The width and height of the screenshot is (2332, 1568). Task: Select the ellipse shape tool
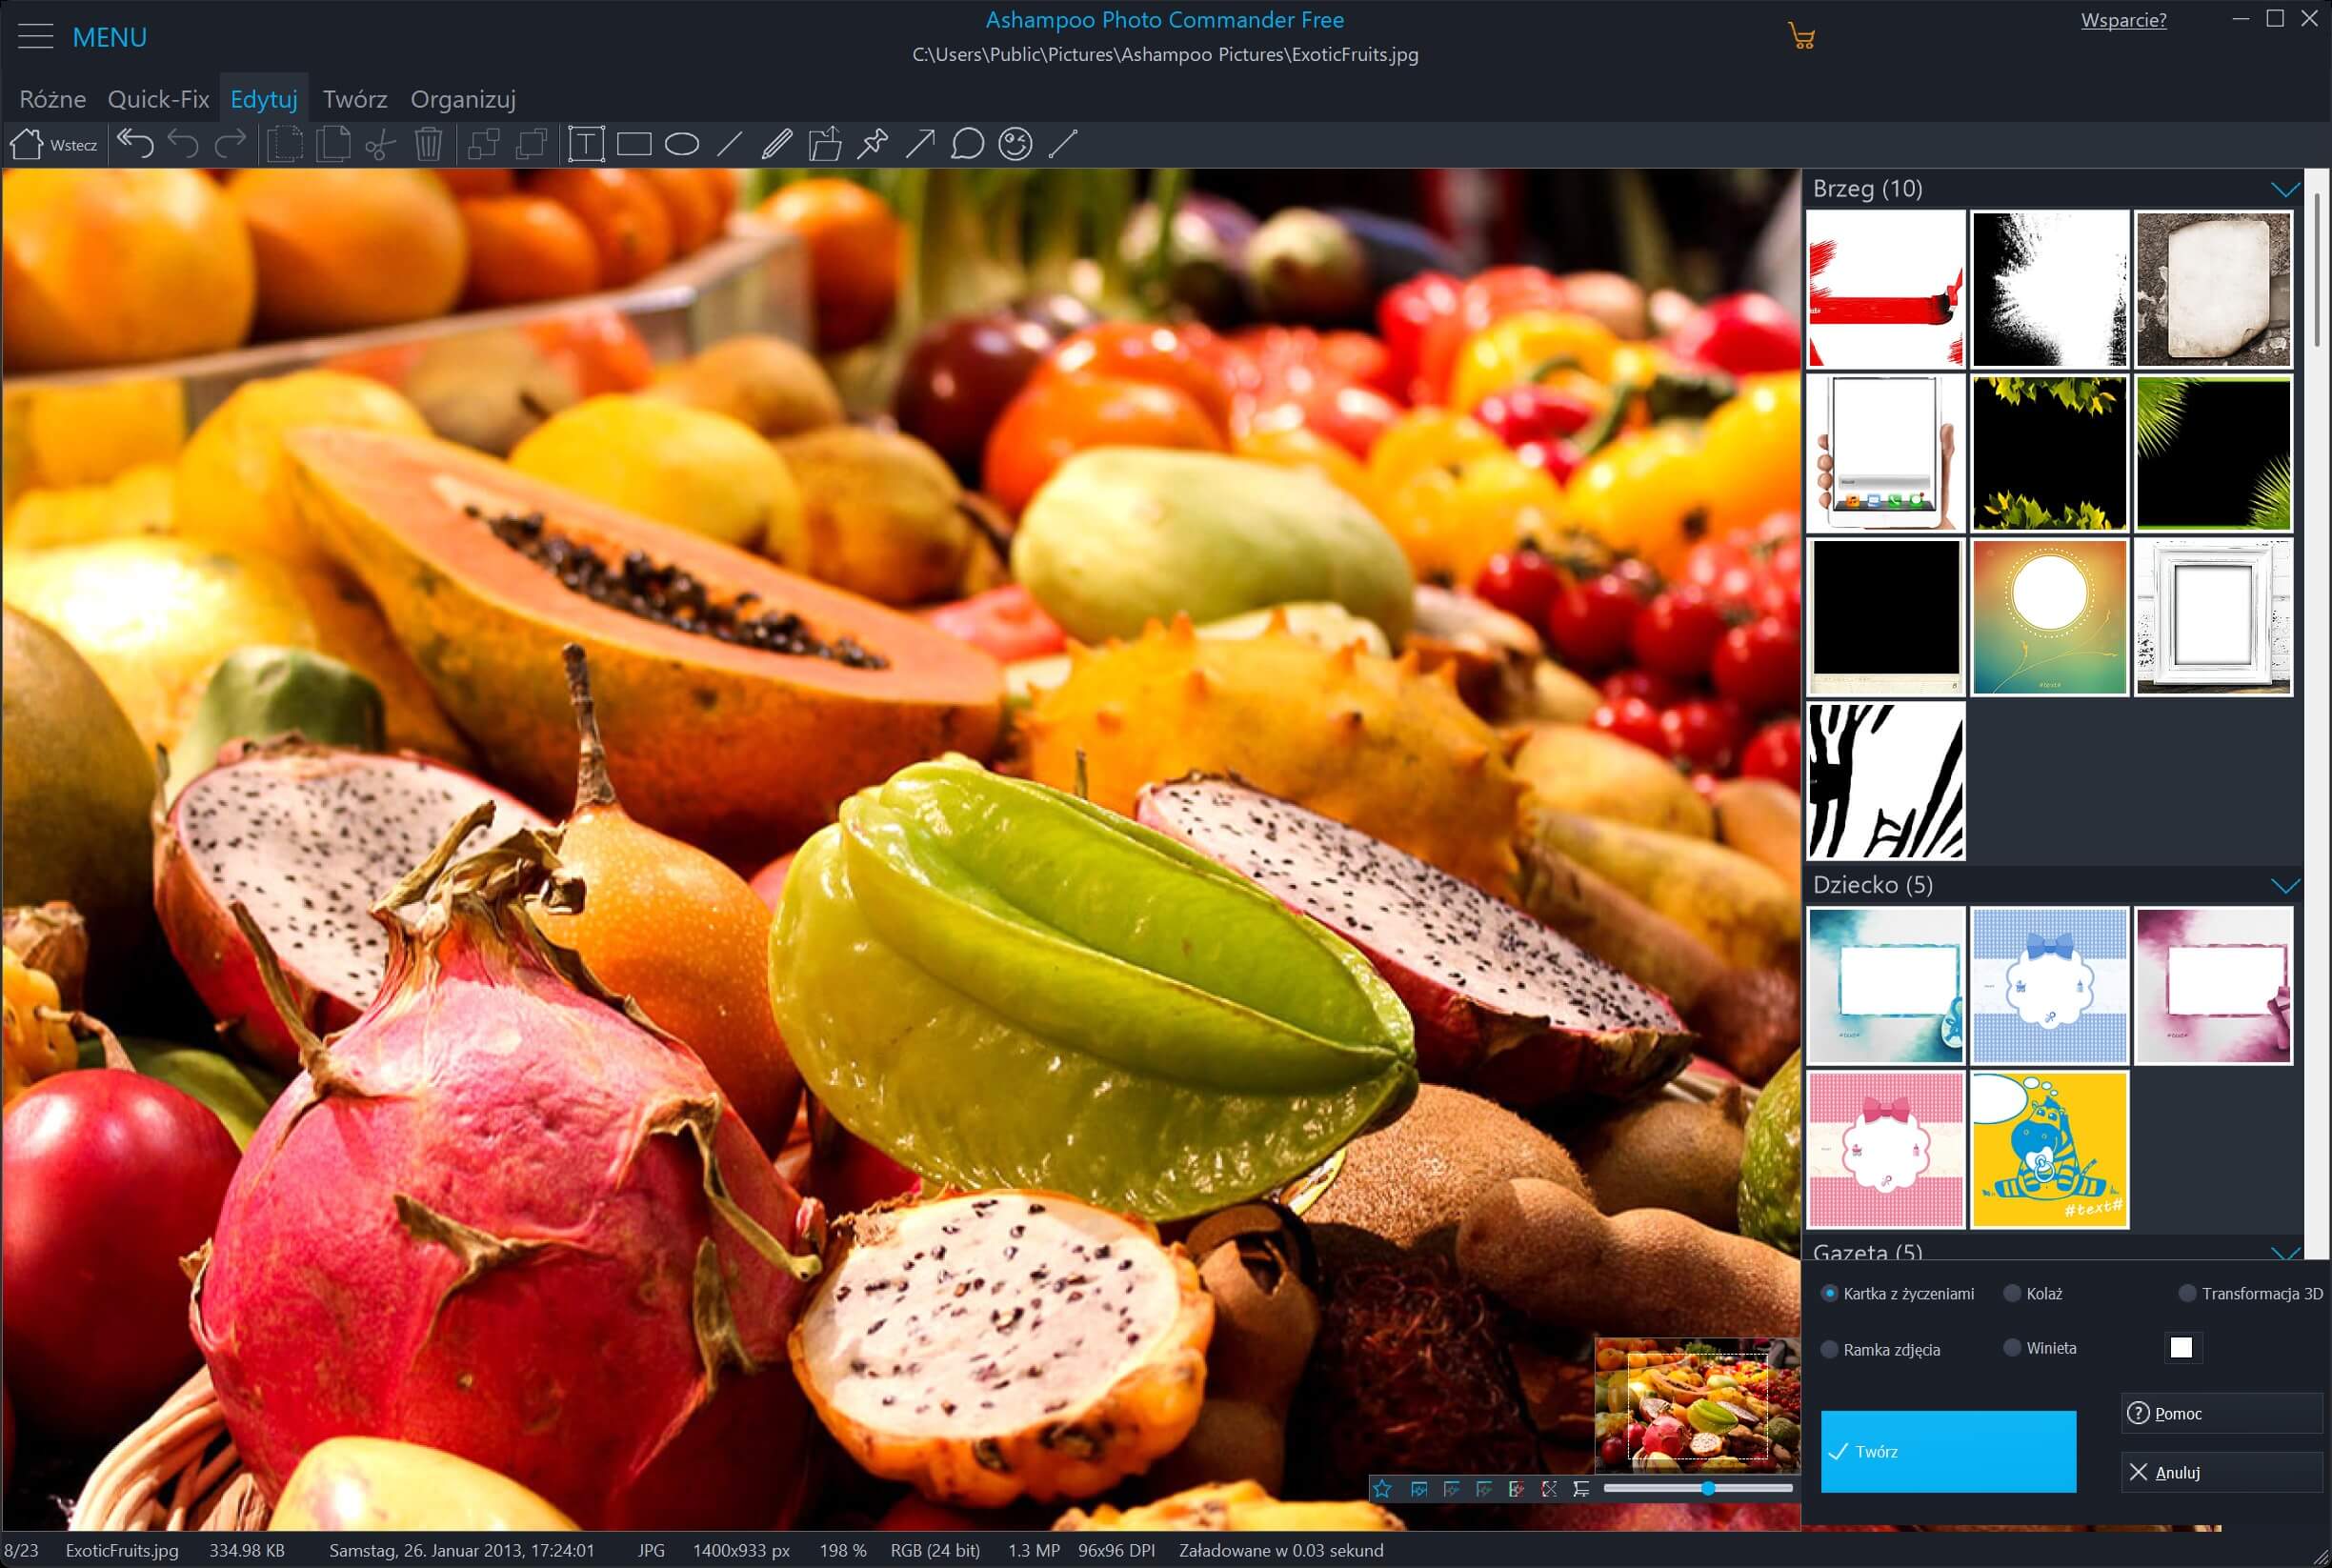pyautogui.click(x=682, y=144)
